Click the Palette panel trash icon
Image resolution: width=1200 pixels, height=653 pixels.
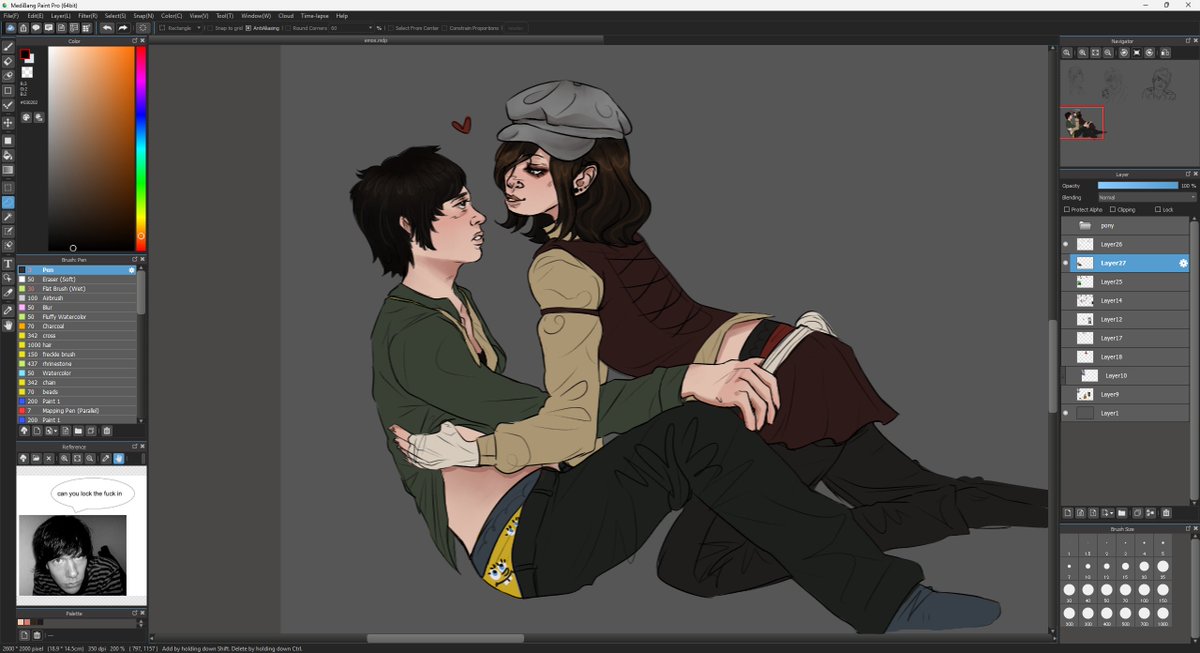pos(37,635)
